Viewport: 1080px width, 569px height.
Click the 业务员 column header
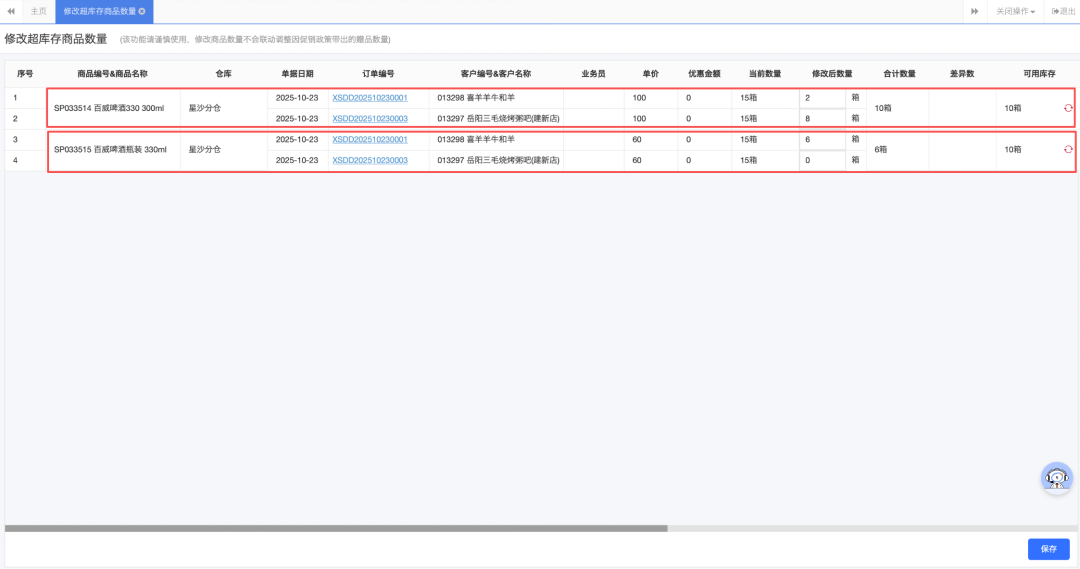(593, 74)
